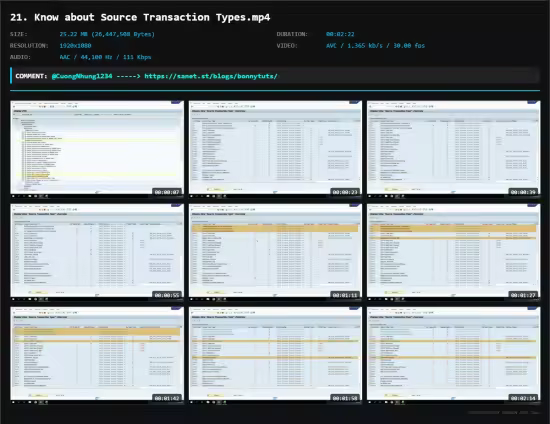The width and height of the screenshot is (550, 424).
Task: View the 00:01:11 preview with orange rows
Action: coord(275,252)
